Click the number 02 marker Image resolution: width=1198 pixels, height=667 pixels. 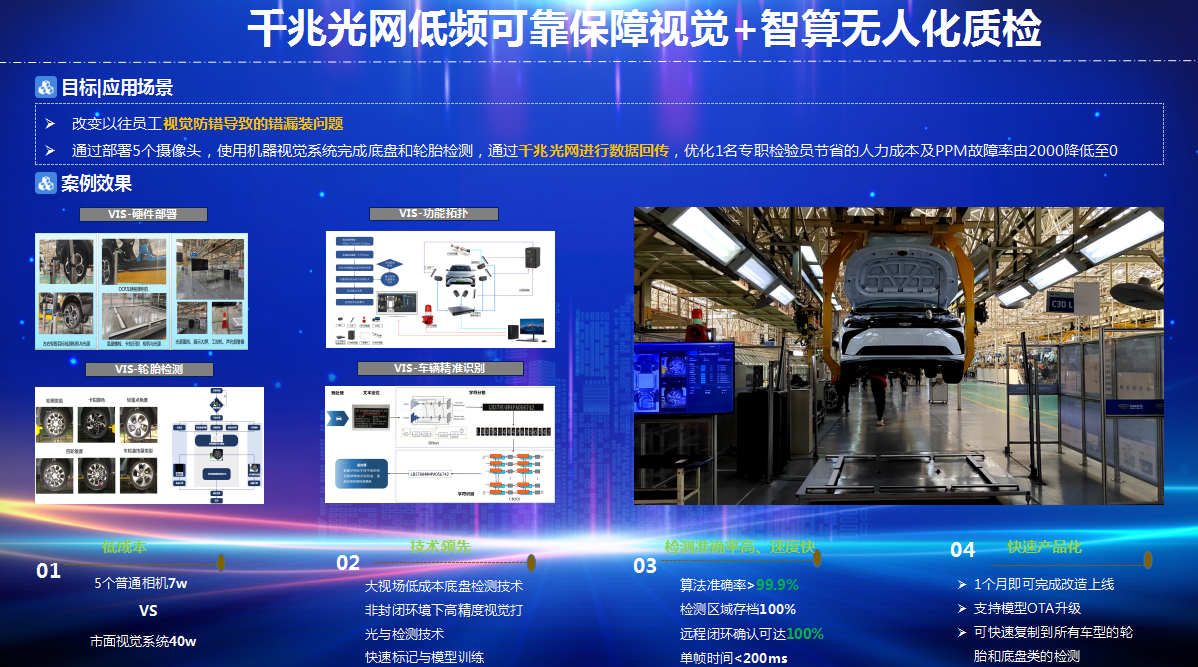coord(348,563)
